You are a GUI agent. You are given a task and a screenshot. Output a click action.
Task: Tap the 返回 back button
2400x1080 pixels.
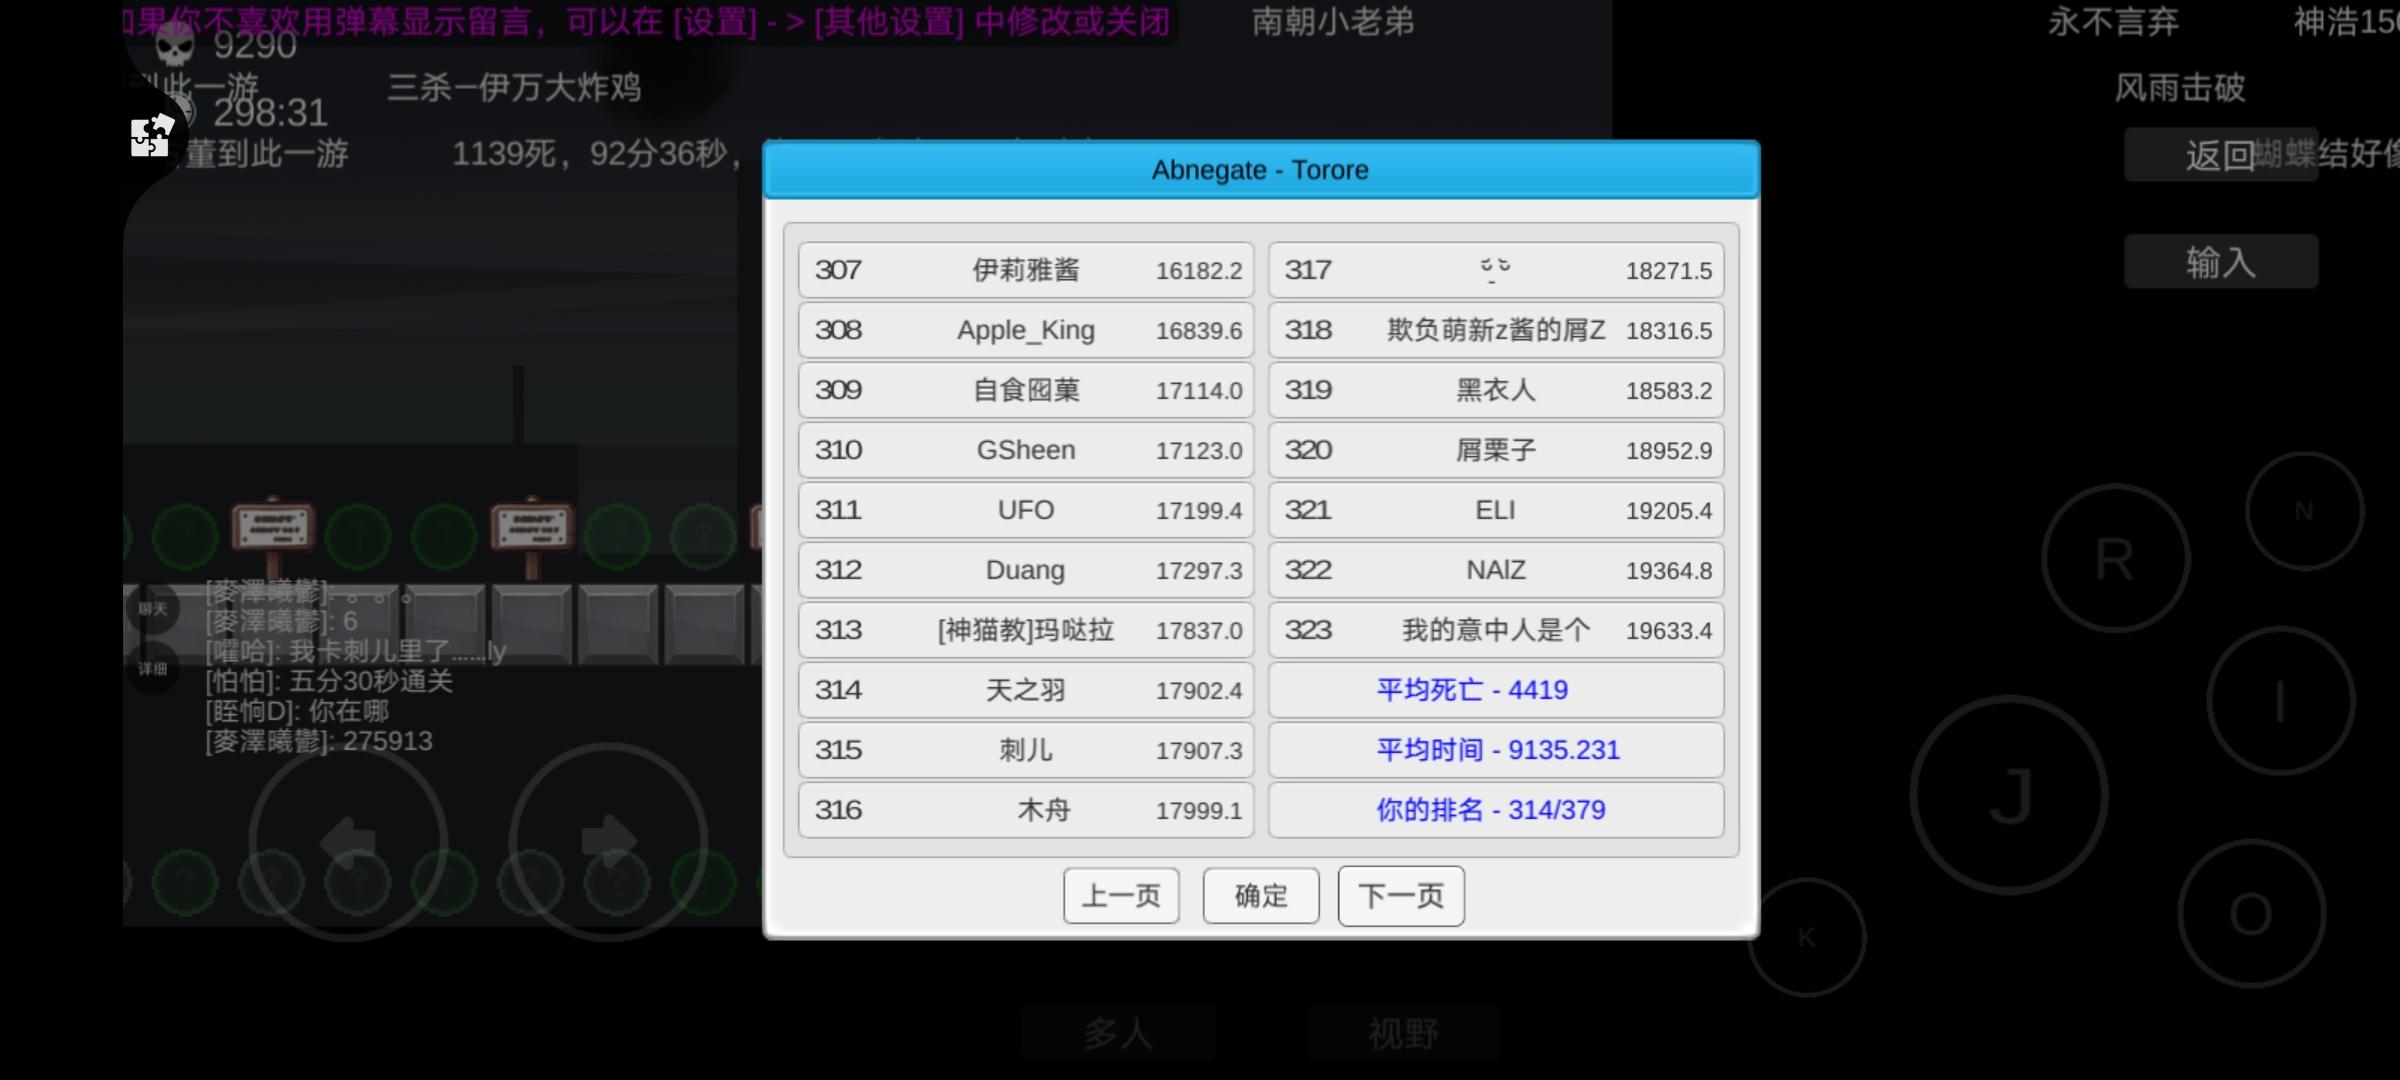tap(2220, 155)
